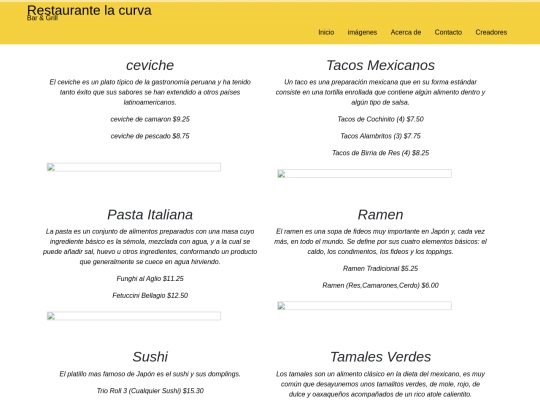The height and width of the screenshot is (405, 540).
Task: Click the tamales description paragraph
Action: coord(380,384)
